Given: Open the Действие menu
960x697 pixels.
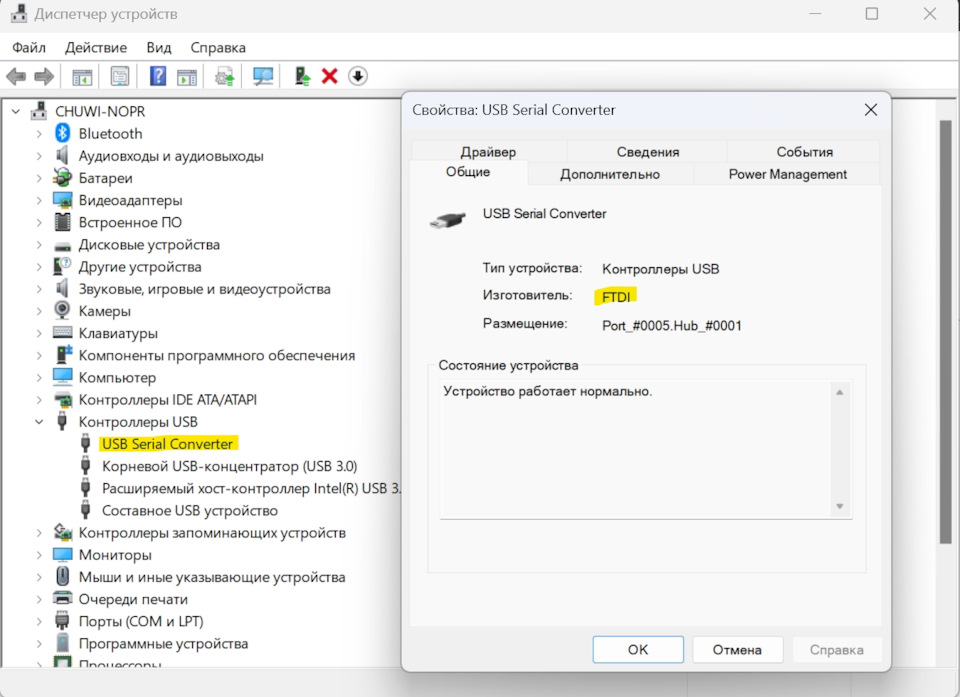Looking at the screenshot, I should tap(94, 47).
